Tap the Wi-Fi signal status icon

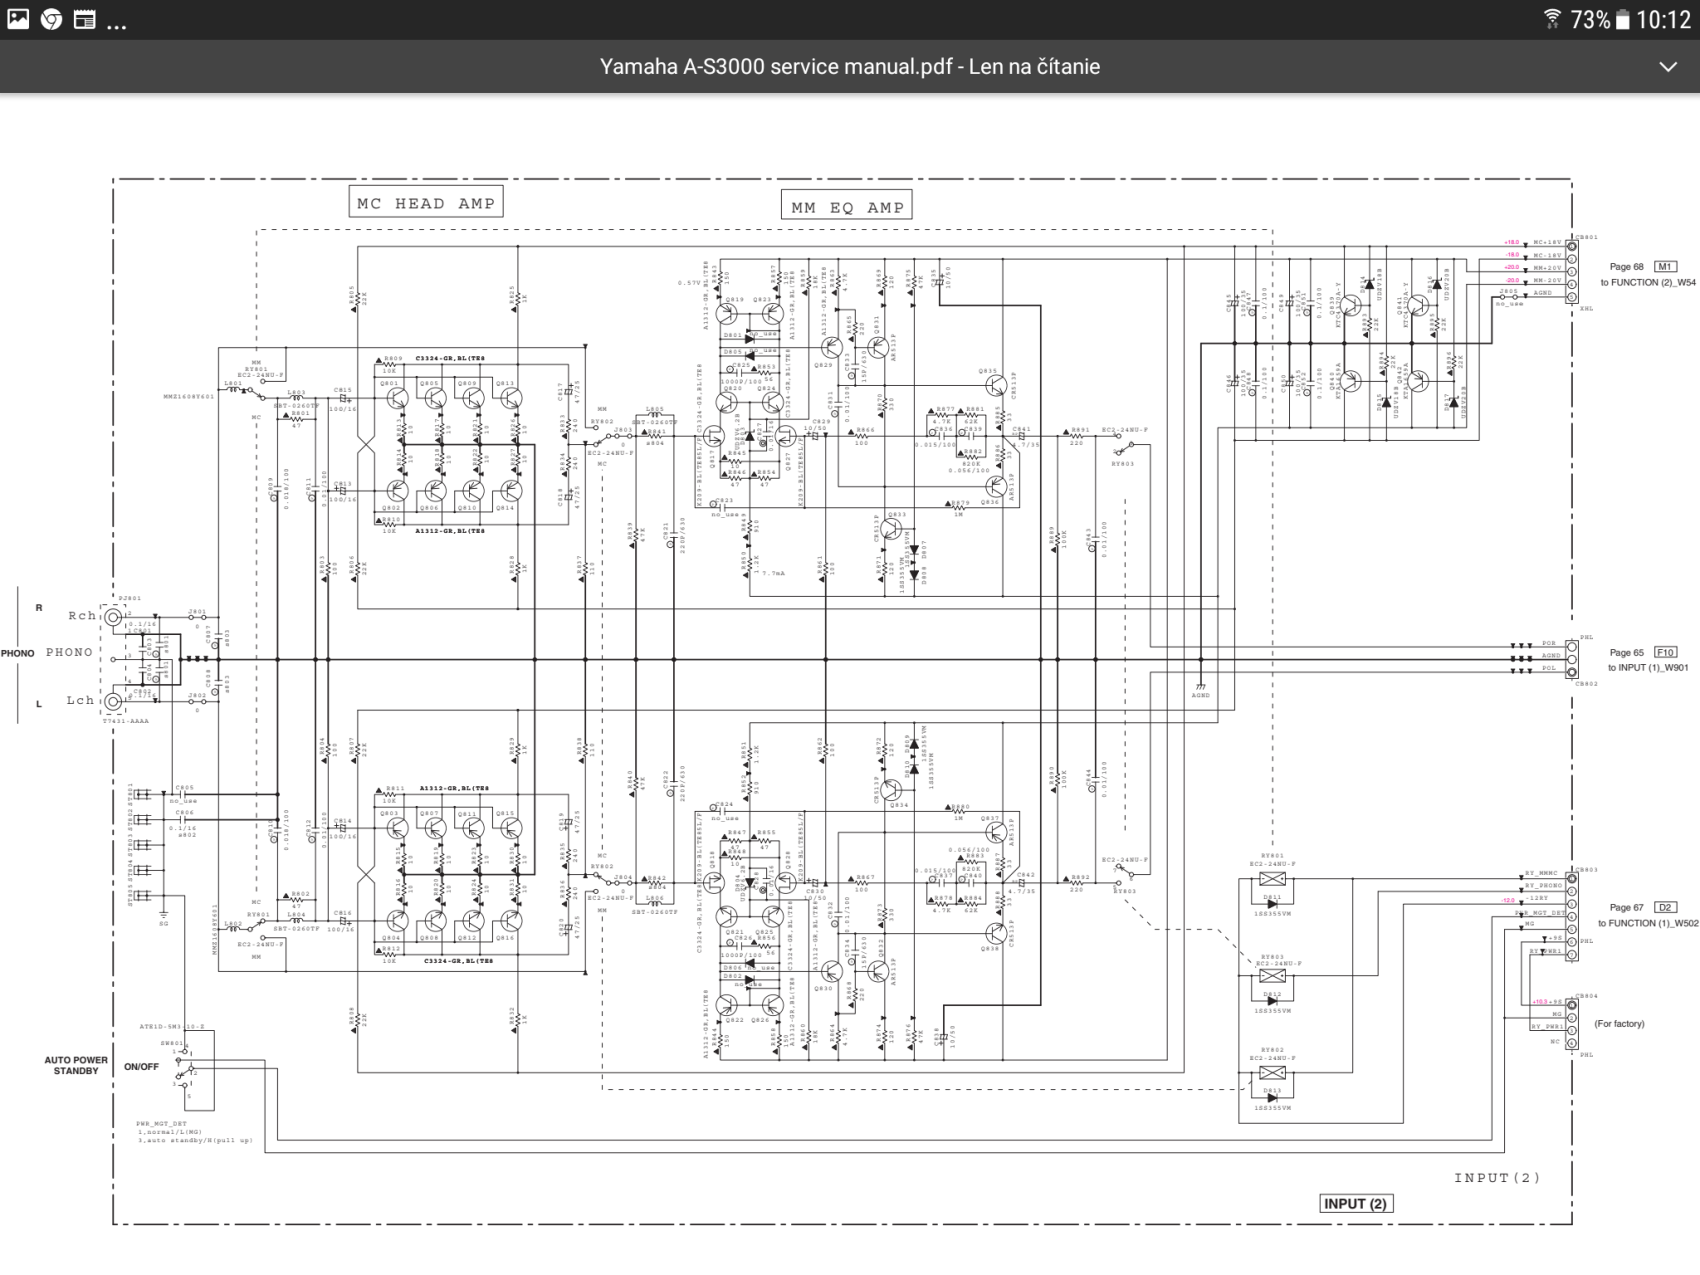1551,19
